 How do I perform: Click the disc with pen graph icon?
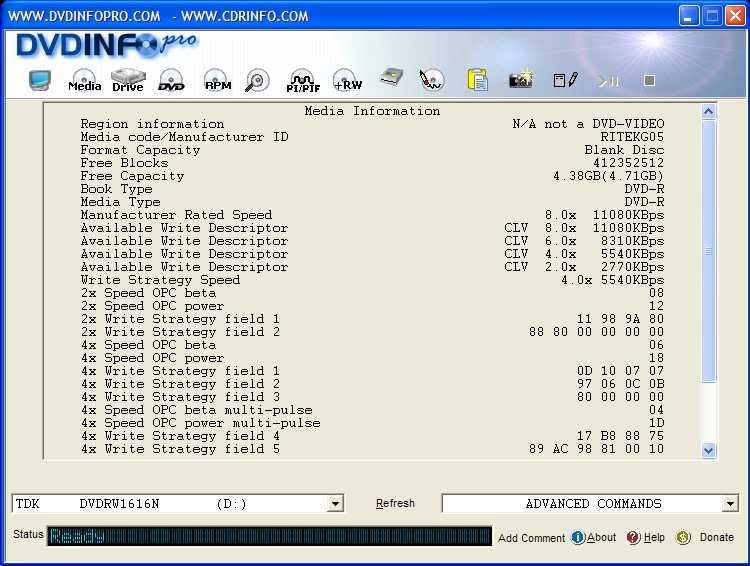coord(431,80)
